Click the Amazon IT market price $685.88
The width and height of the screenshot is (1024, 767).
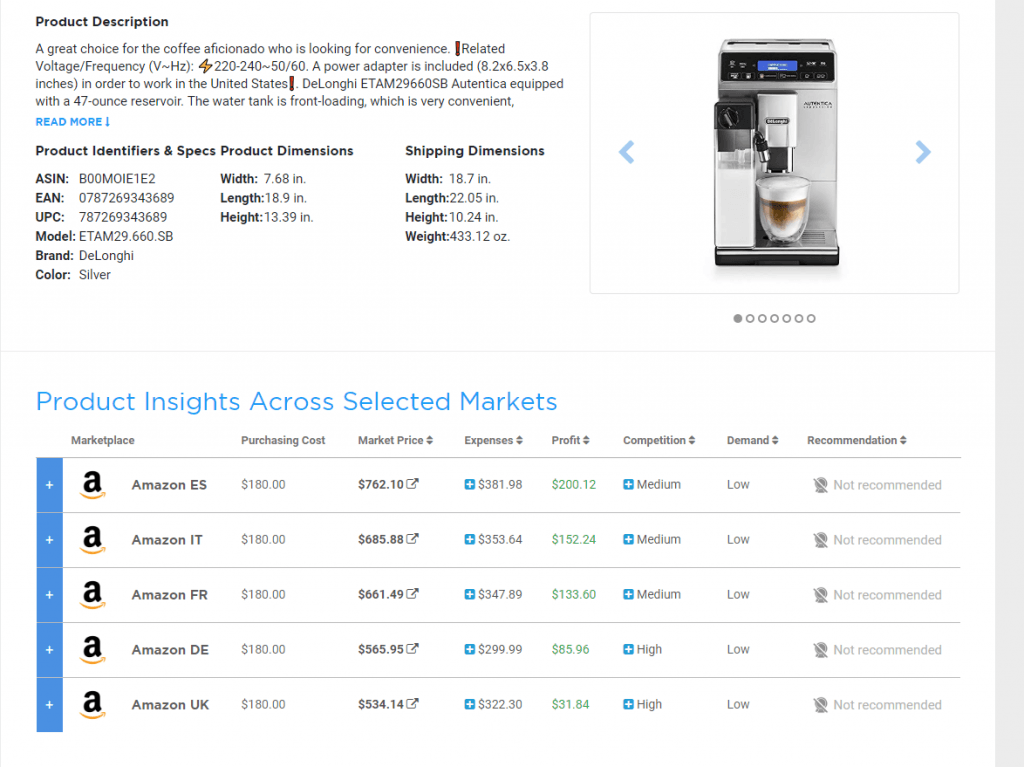[381, 539]
